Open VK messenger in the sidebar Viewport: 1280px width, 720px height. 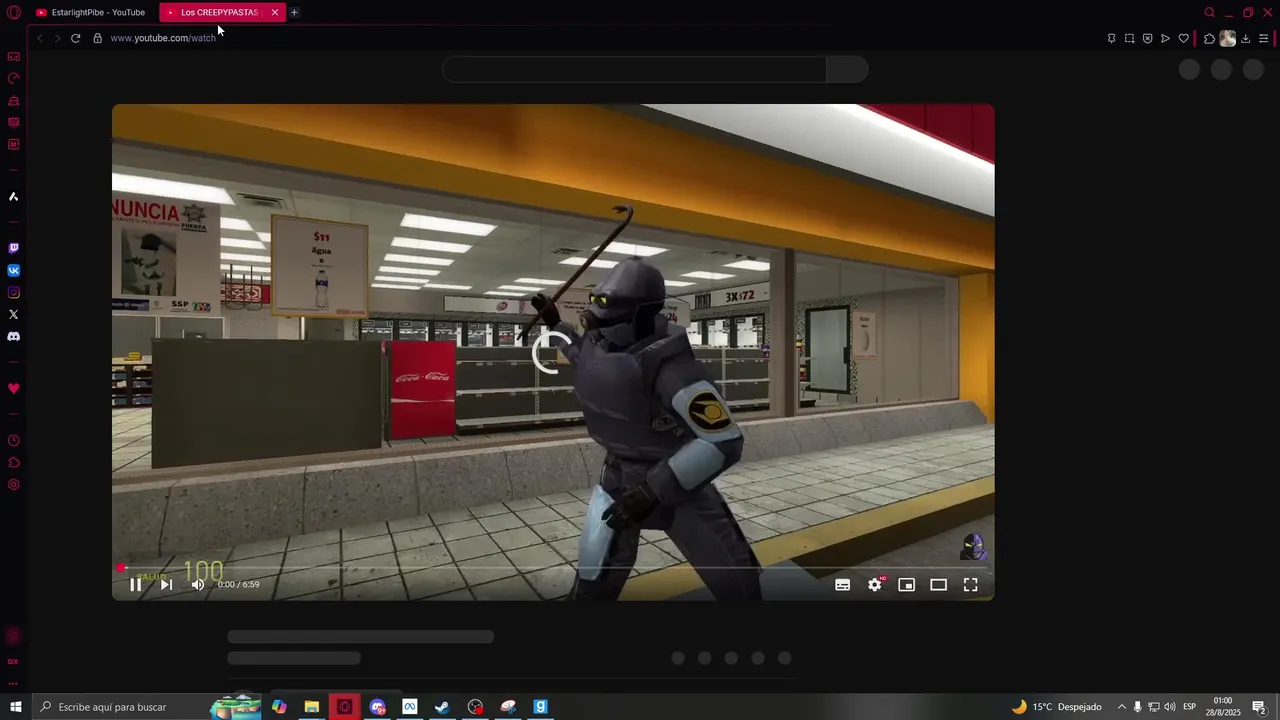pos(13,270)
